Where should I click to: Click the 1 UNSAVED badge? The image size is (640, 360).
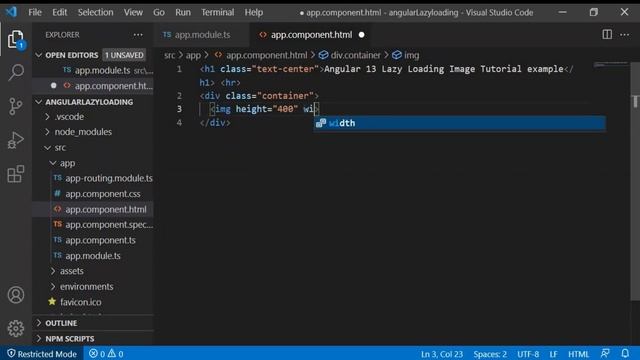coord(124,55)
